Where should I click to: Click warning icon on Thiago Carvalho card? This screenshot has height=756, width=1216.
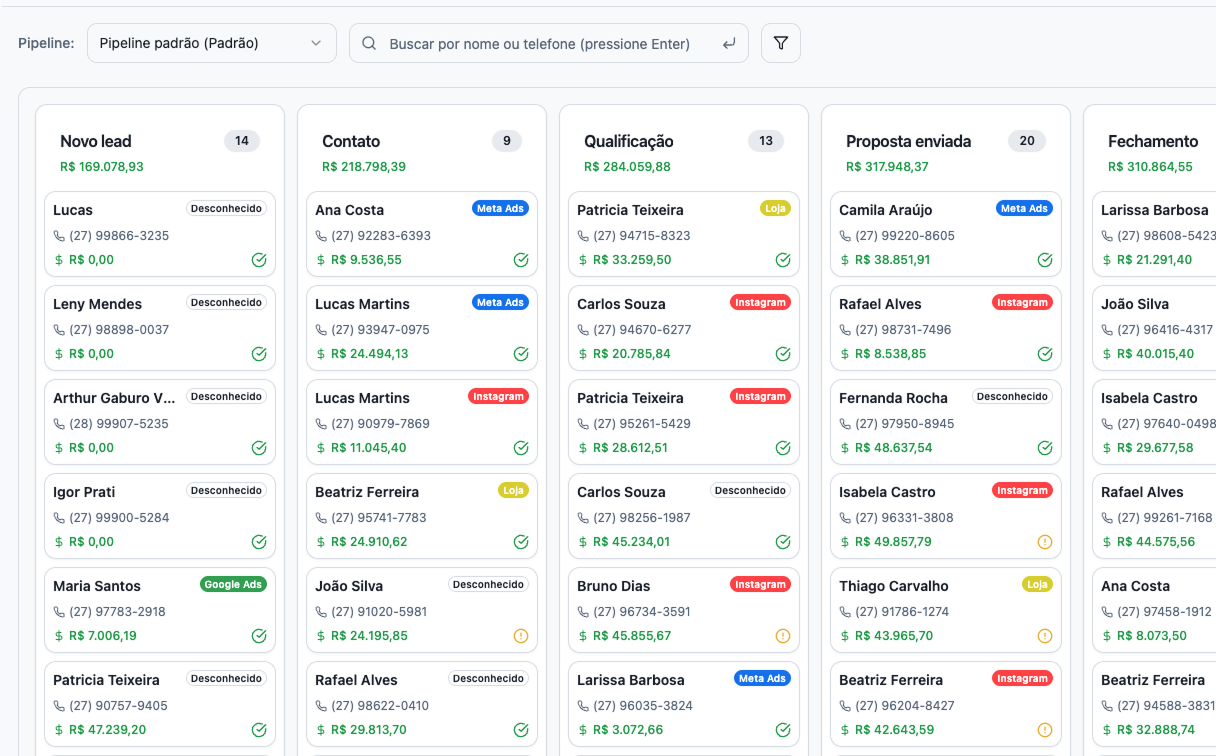[1045, 636]
